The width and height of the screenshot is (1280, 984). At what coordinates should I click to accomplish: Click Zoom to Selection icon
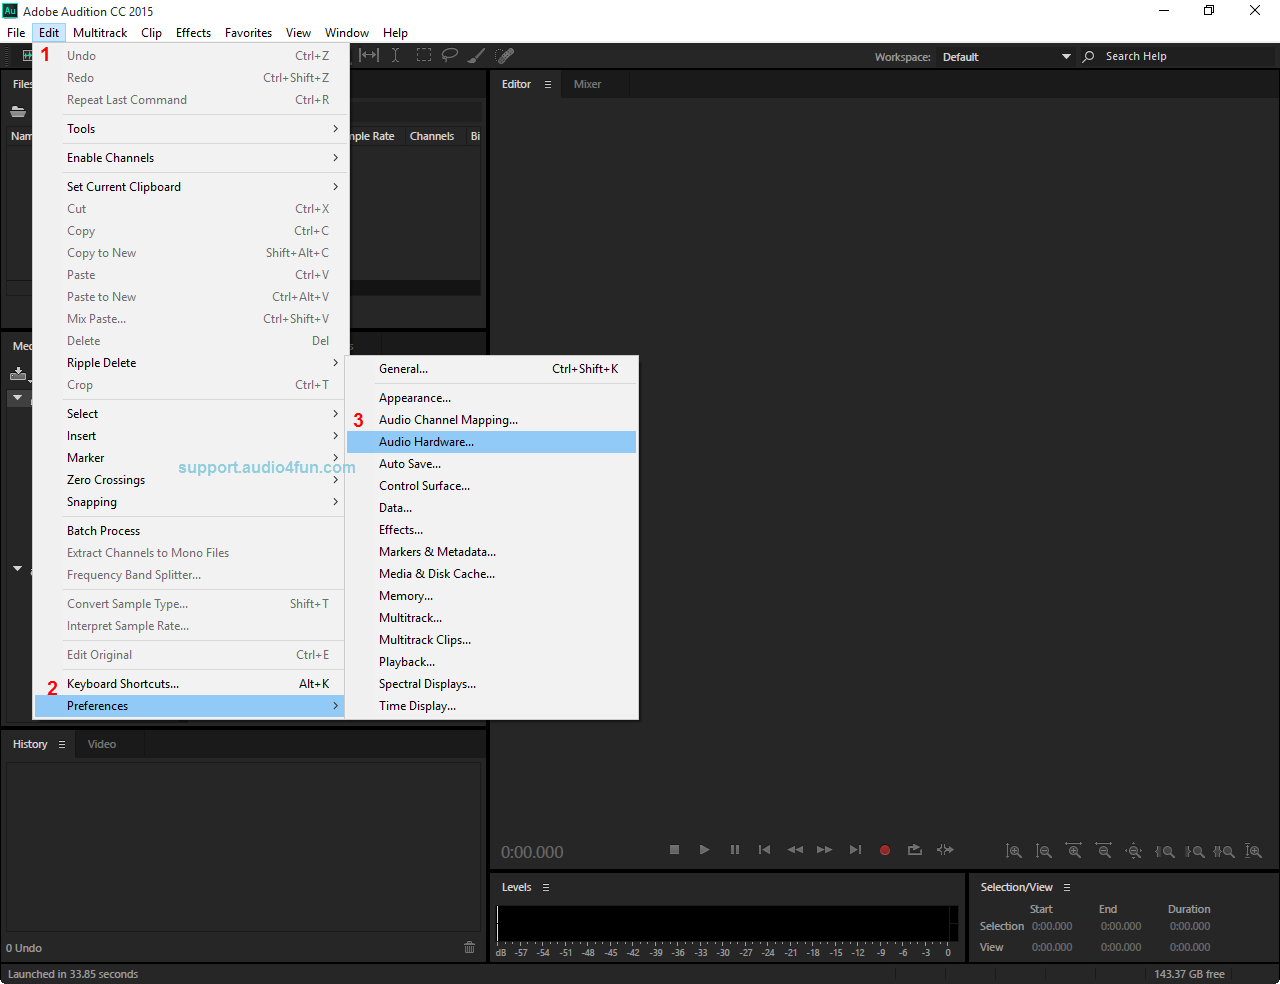point(1224,851)
